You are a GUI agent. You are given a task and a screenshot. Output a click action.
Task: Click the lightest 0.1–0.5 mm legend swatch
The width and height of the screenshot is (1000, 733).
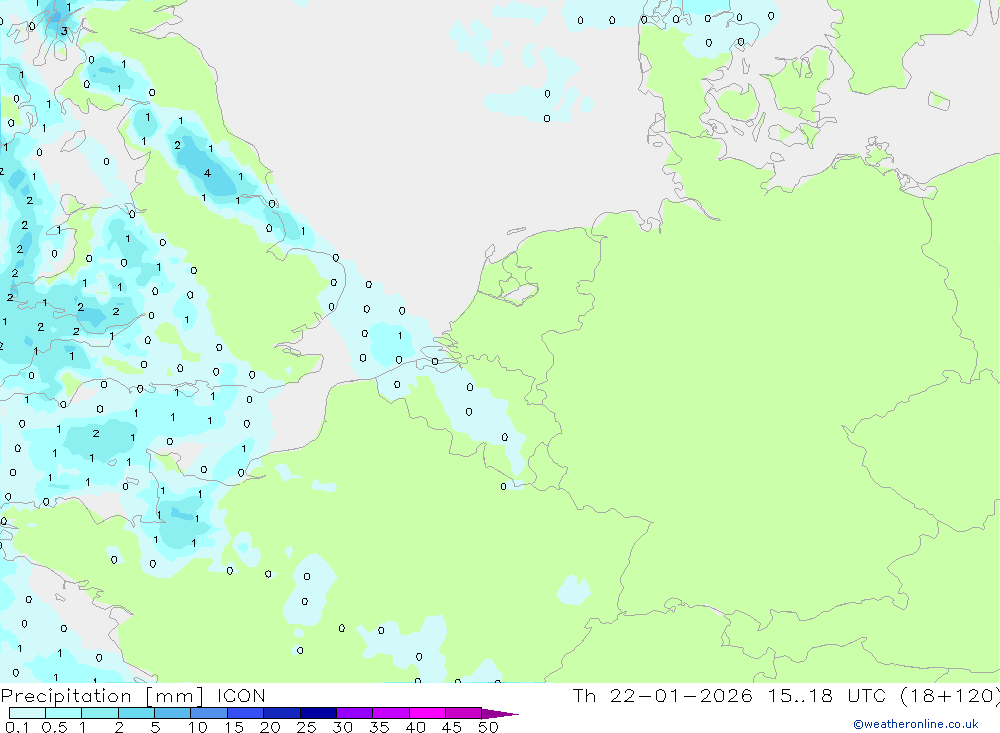pyautogui.click(x=27, y=713)
